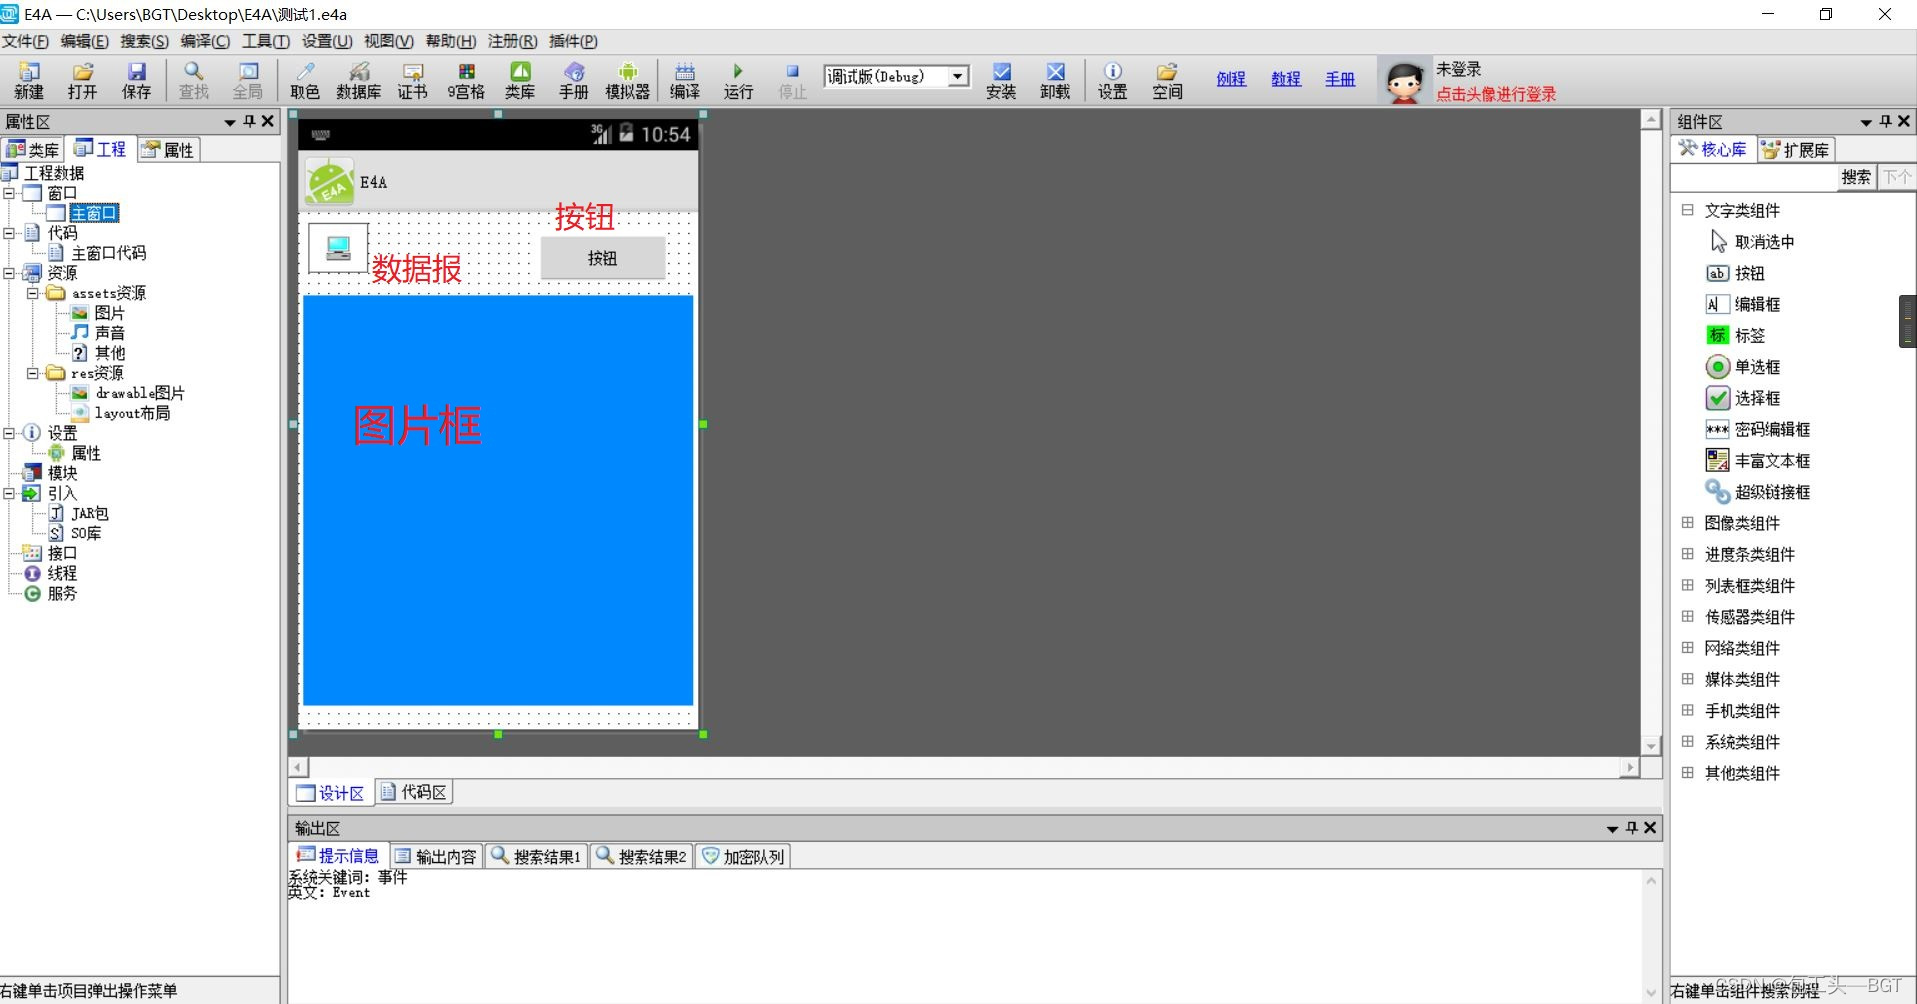Open the 类库 library toolbar icon
The image size is (1917, 1004).
click(x=520, y=81)
